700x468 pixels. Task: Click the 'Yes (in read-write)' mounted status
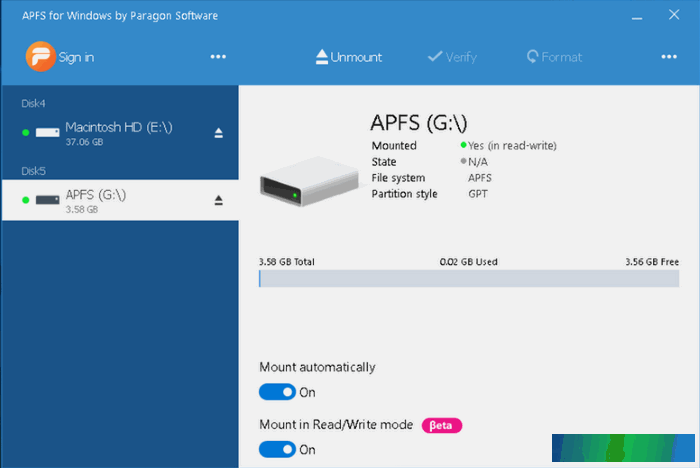(x=512, y=146)
